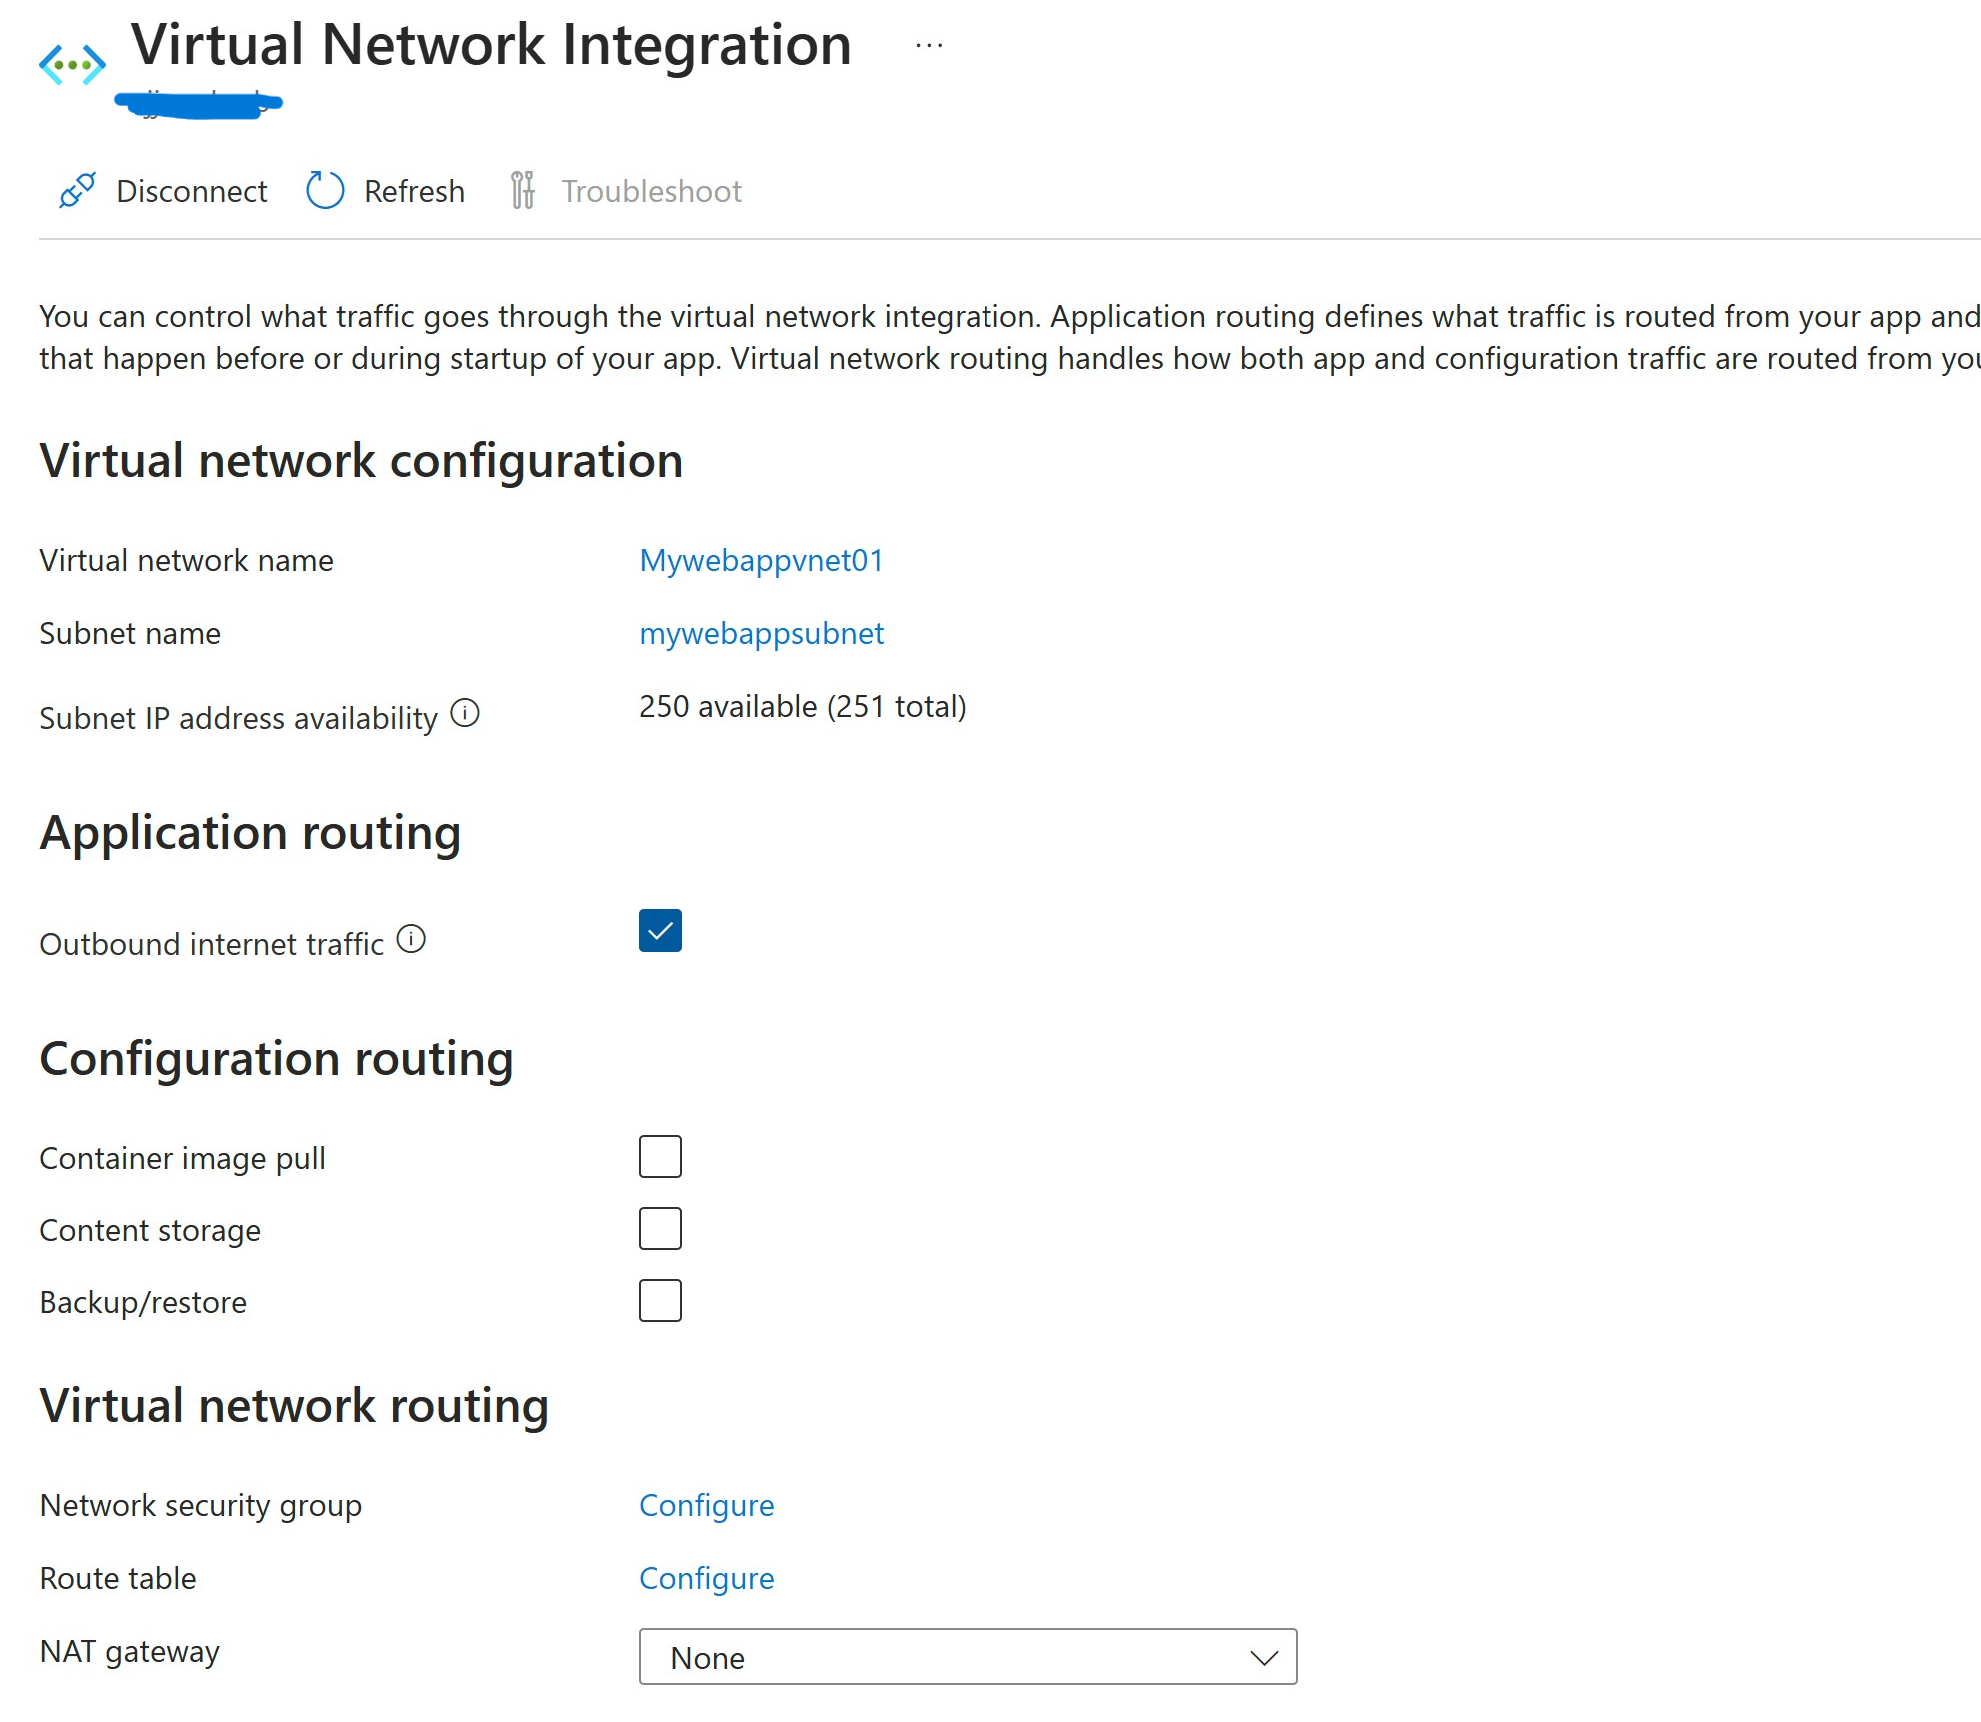Click the Virtual Network Integration header icon
Image resolution: width=1981 pixels, height=1722 pixels.
pos(70,62)
